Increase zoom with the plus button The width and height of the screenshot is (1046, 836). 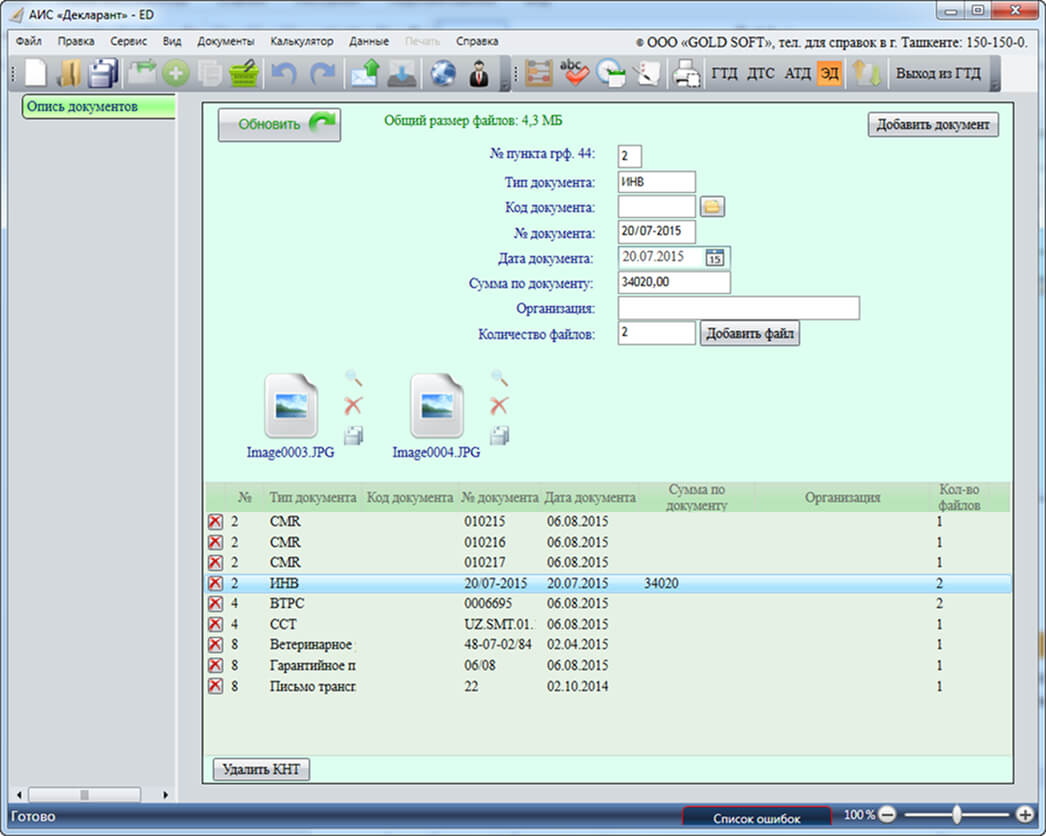(1025, 814)
